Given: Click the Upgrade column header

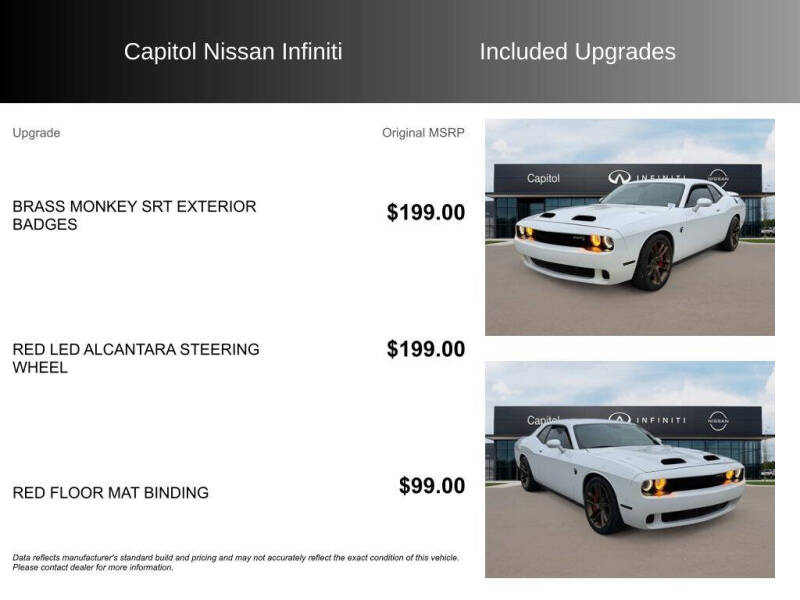Looking at the screenshot, I should click(36, 133).
